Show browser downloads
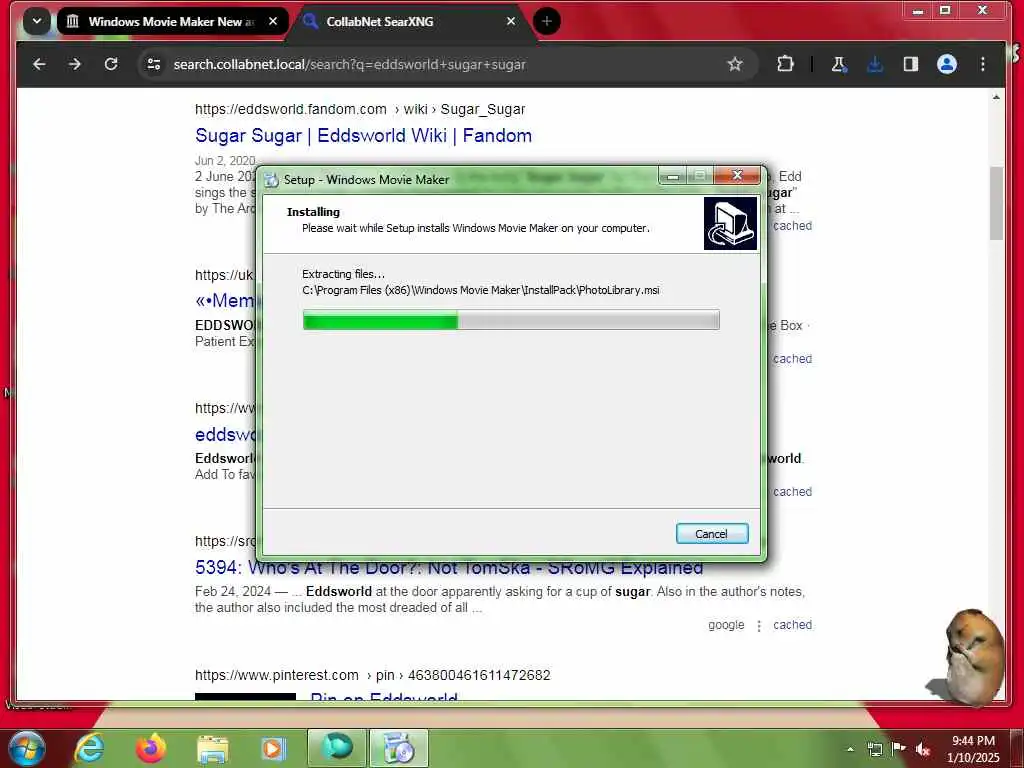Viewport: 1024px width, 768px height. (x=874, y=64)
